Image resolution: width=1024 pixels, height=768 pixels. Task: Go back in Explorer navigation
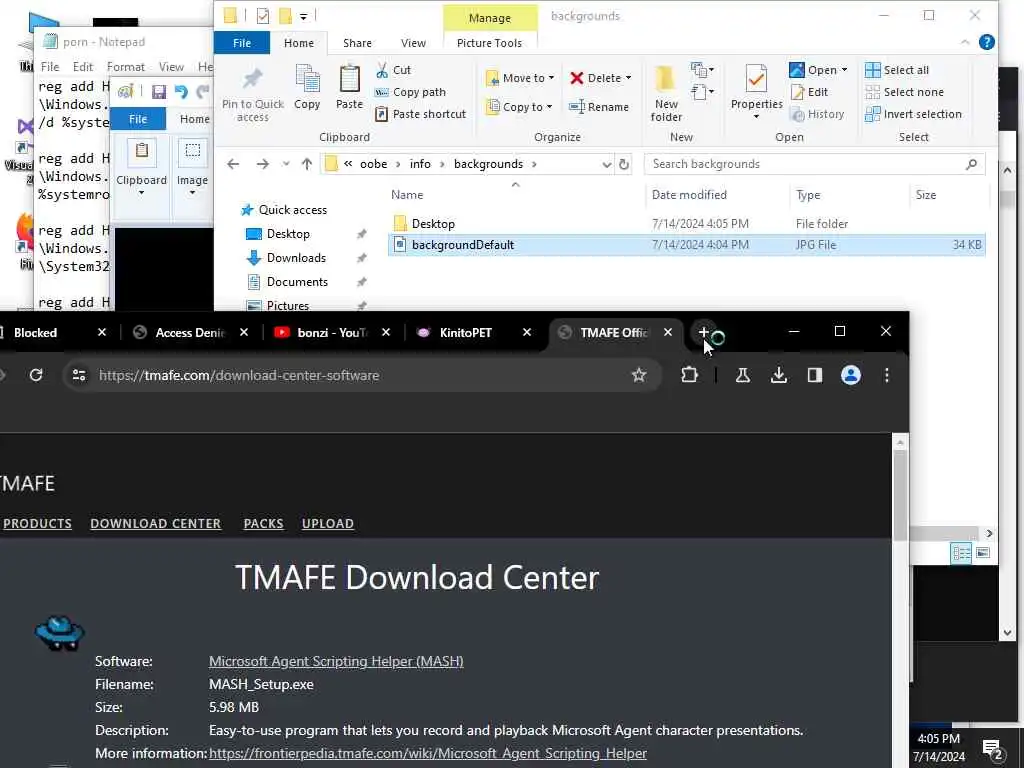click(233, 164)
